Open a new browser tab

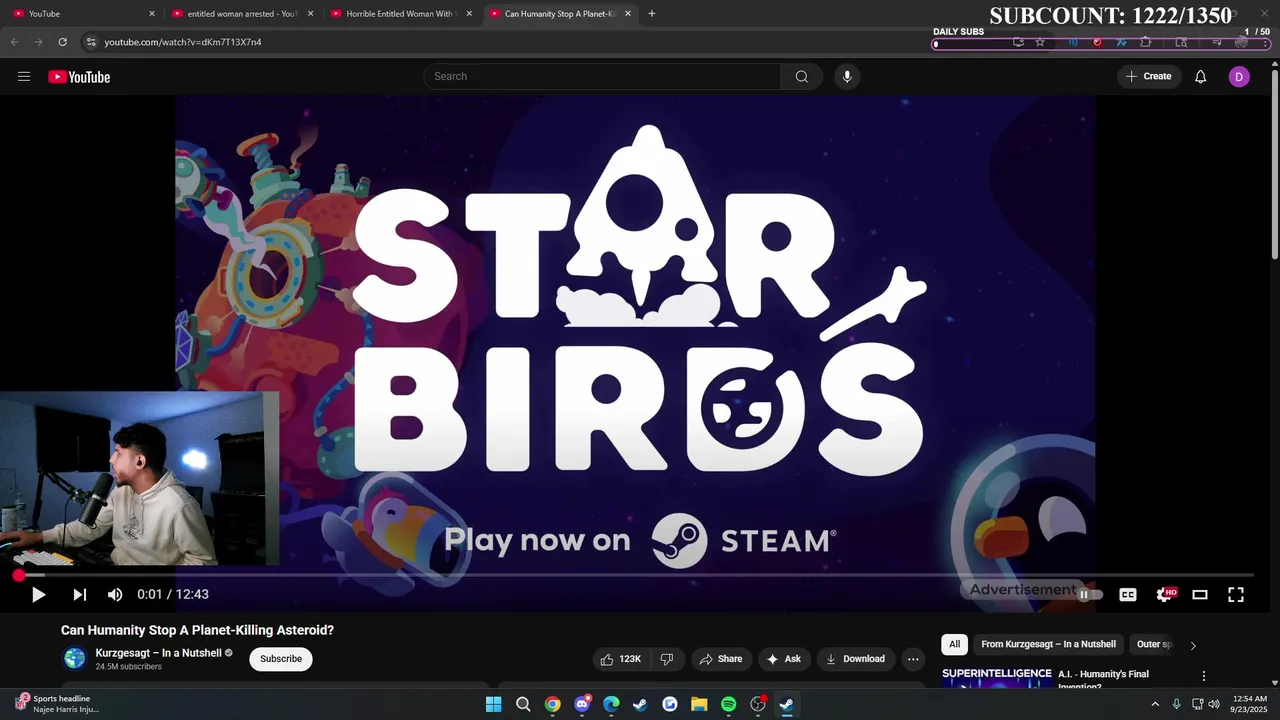pyautogui.click(x=652, y=14)
